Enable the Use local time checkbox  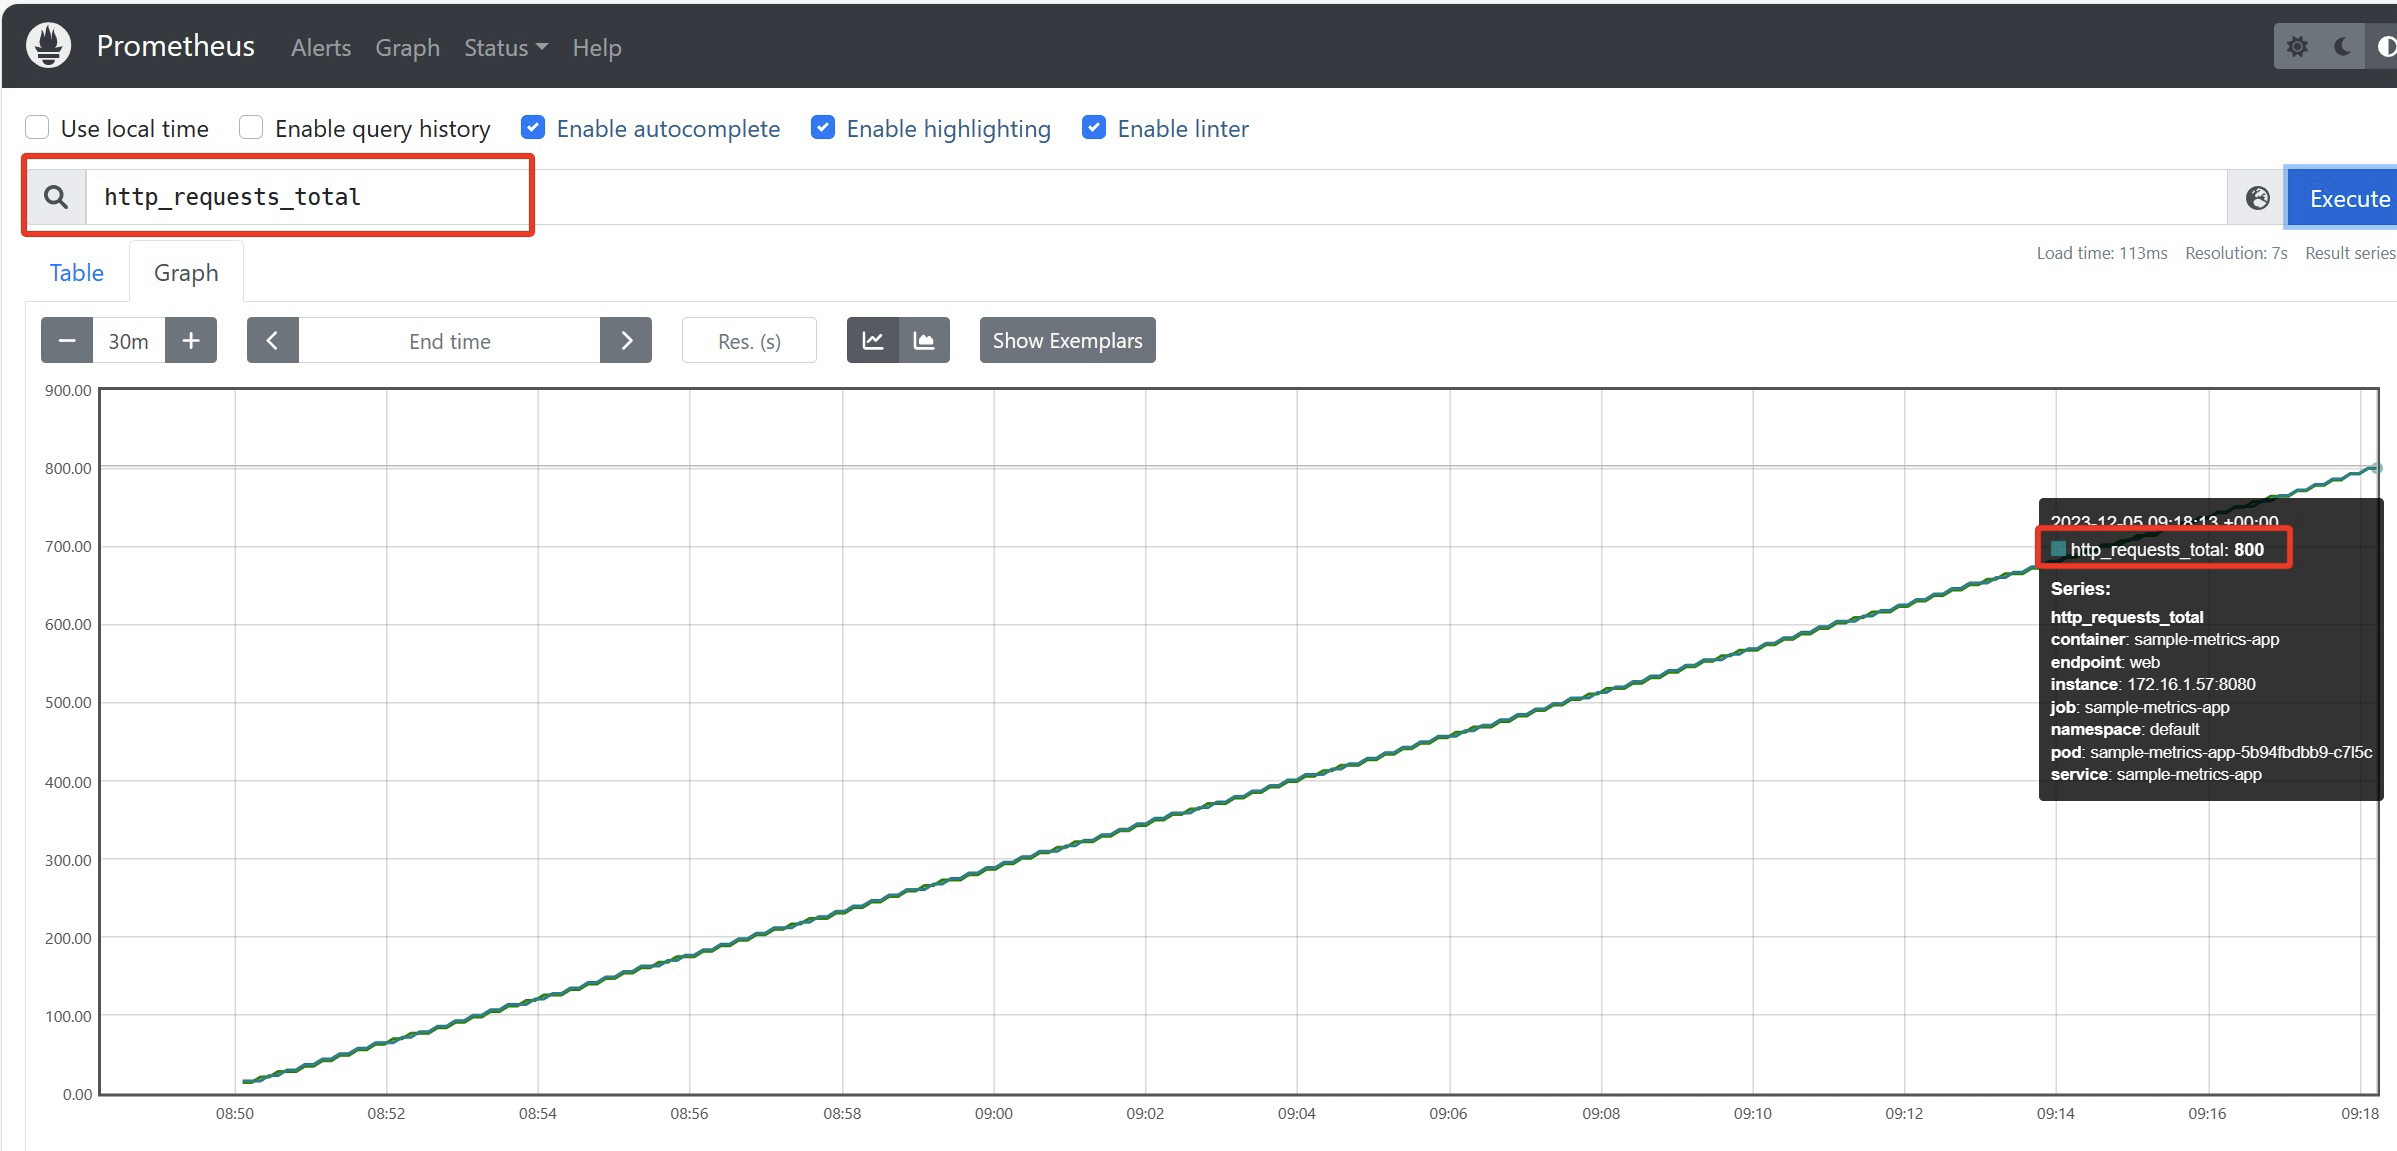tap(37, 128)
